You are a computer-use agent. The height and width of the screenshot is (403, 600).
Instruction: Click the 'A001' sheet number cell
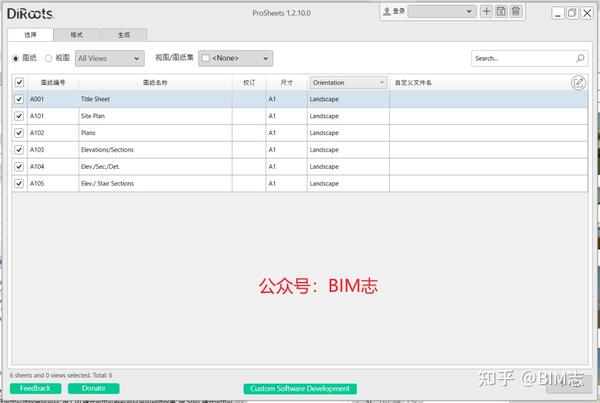click(x=53, y=99)
